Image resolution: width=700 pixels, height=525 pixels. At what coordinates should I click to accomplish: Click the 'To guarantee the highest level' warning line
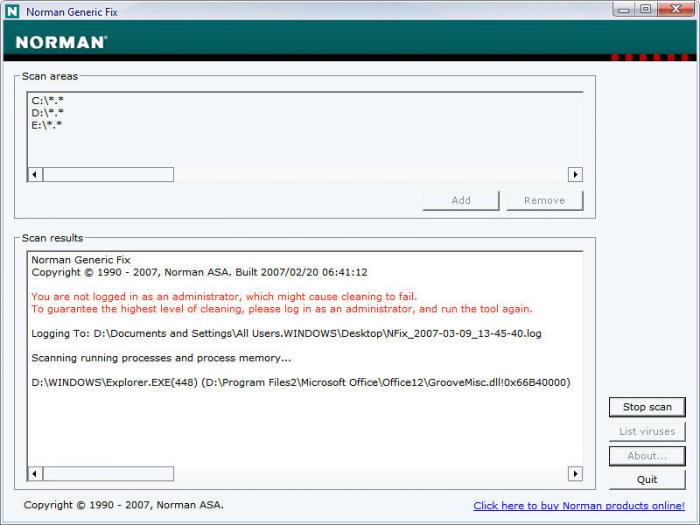click(x=282, y=309)
